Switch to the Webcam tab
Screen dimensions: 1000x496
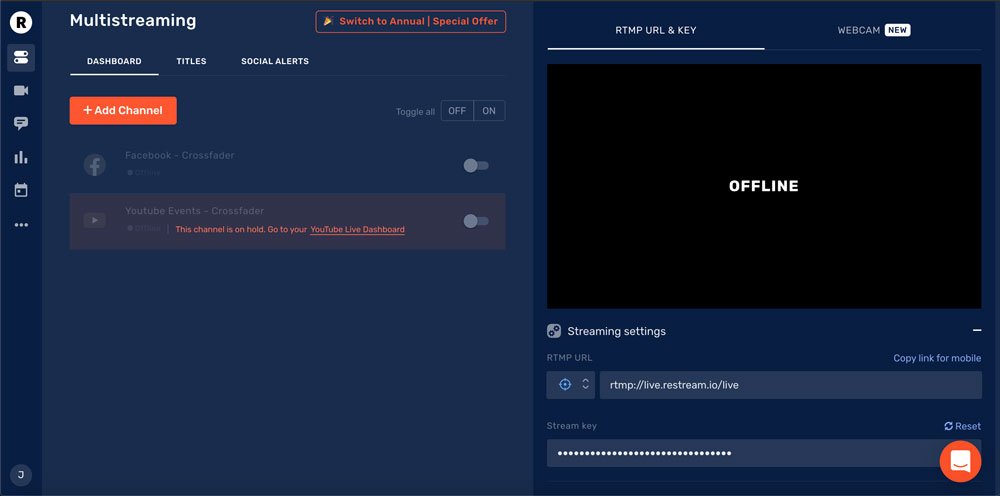tap(873, 30)
